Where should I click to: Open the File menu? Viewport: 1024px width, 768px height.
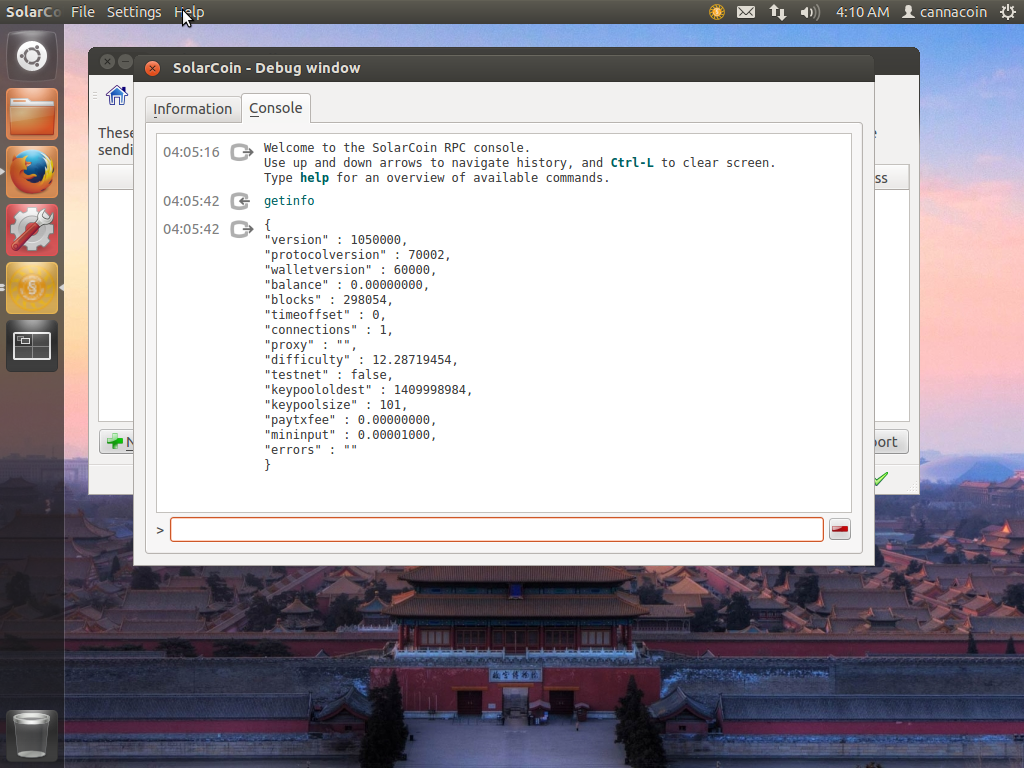click(83, 12)
